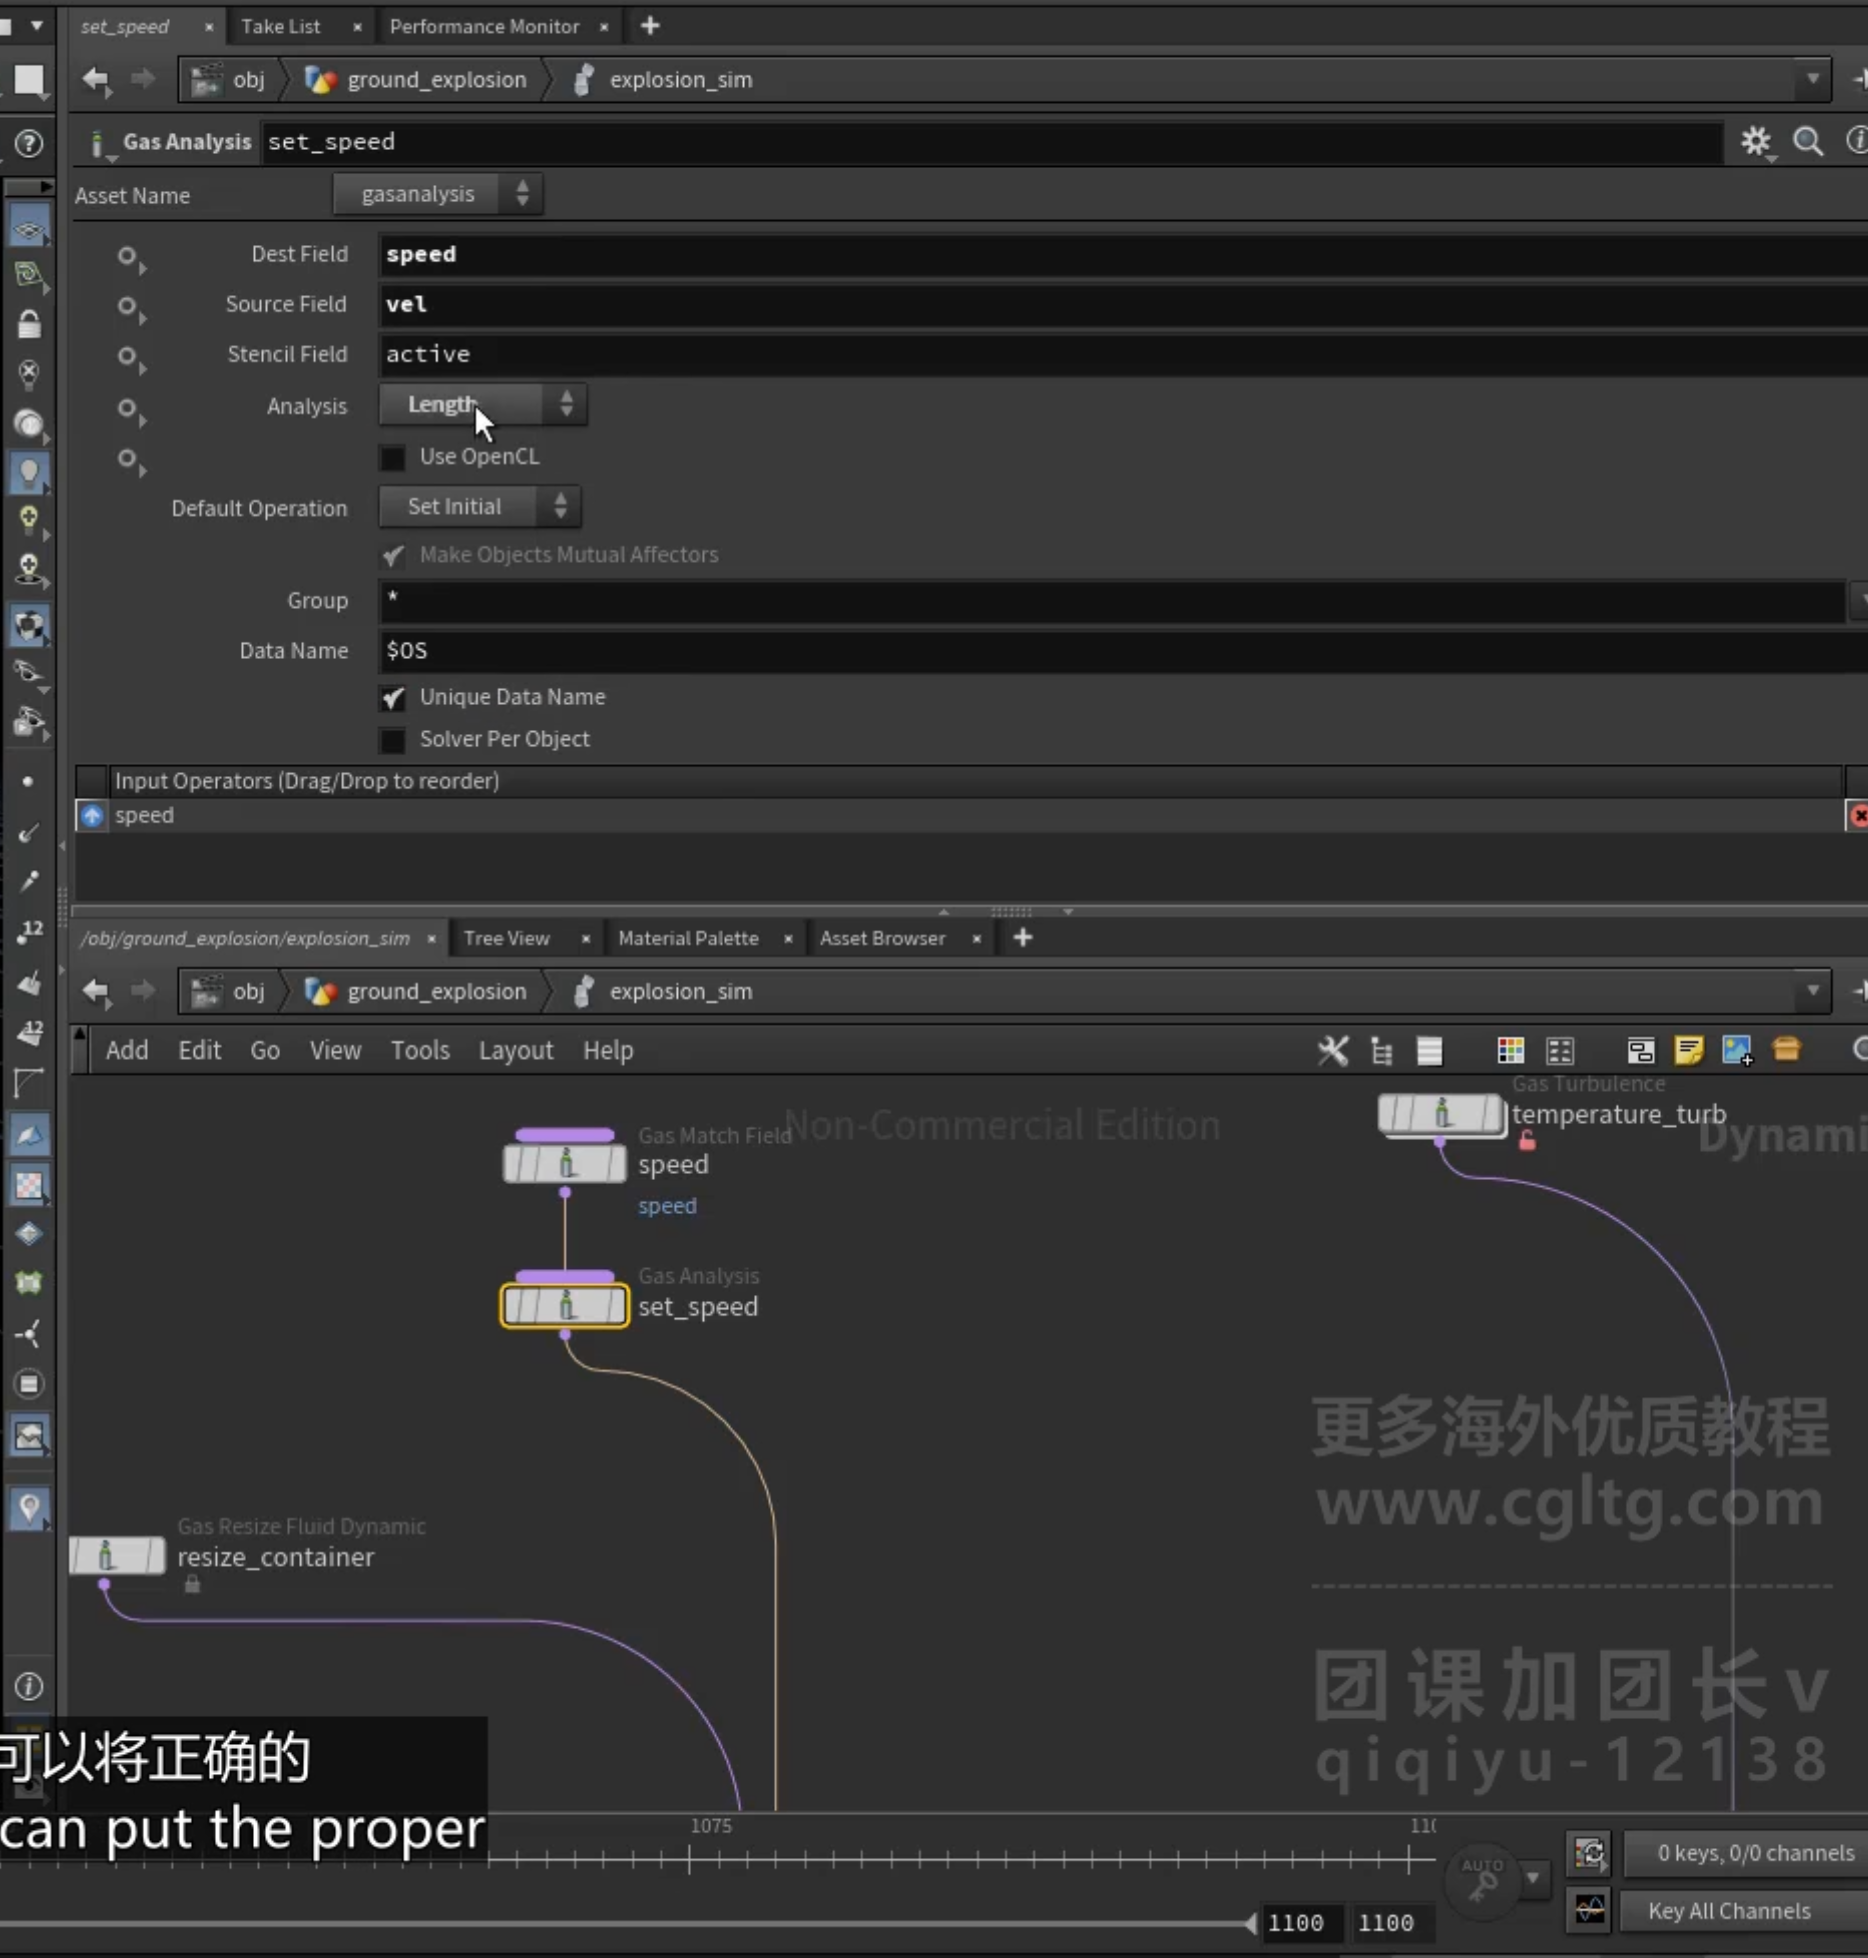
Task: Enable Solver Per Object checkbox
Action: [x=393, y=740]
